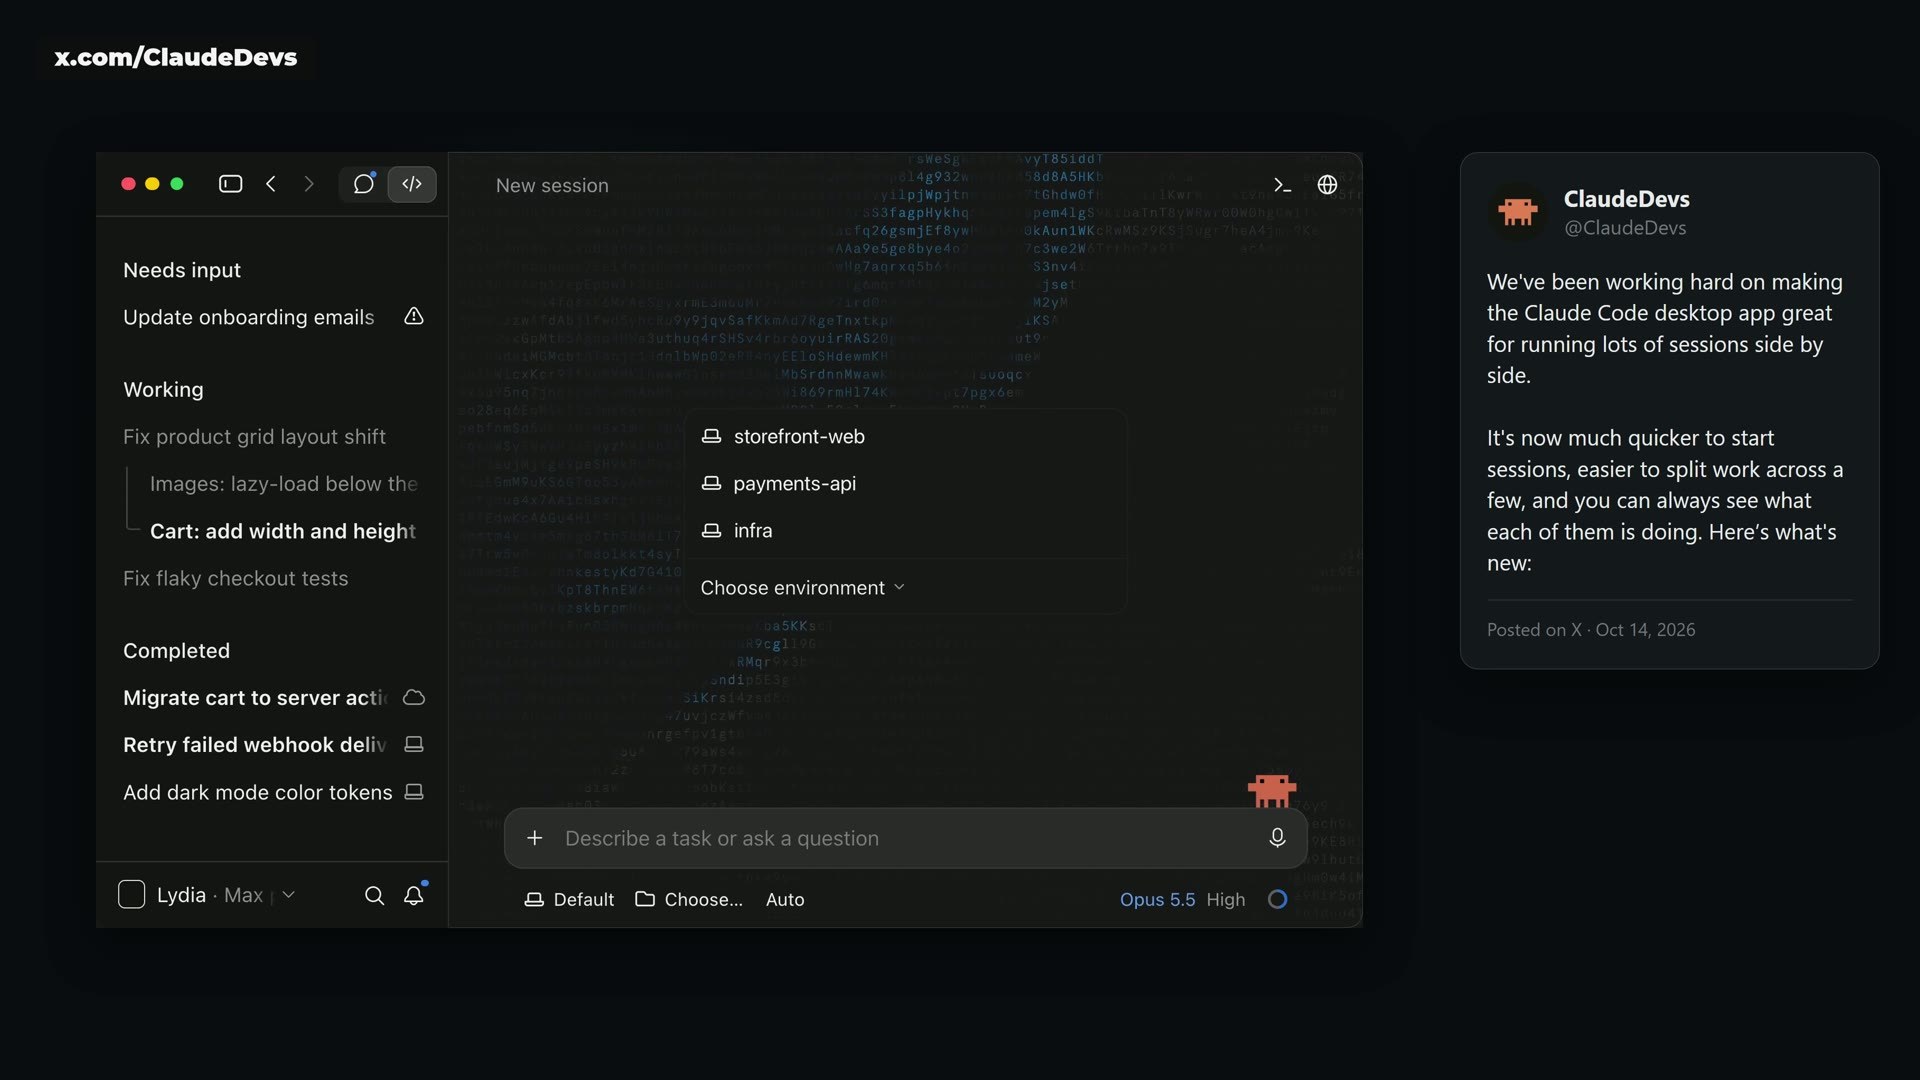1920x1080 pixels.
Task: Click cloud icon next to Migrate cart
Action: (x=414, y=698)
